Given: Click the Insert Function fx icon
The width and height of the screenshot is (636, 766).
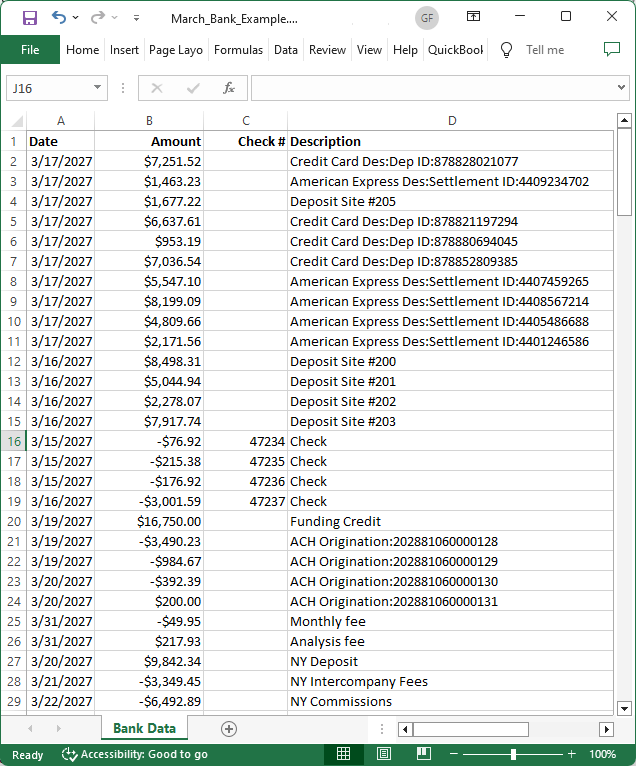Looking at the screenshot, I should tap(229, 88).
